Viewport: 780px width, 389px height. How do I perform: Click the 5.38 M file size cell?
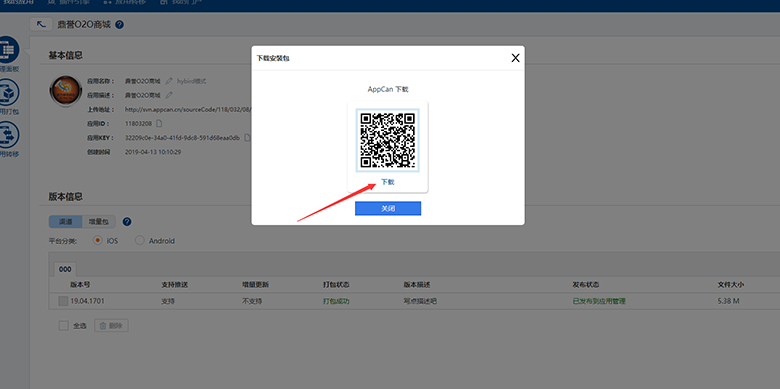click(729, 301)
